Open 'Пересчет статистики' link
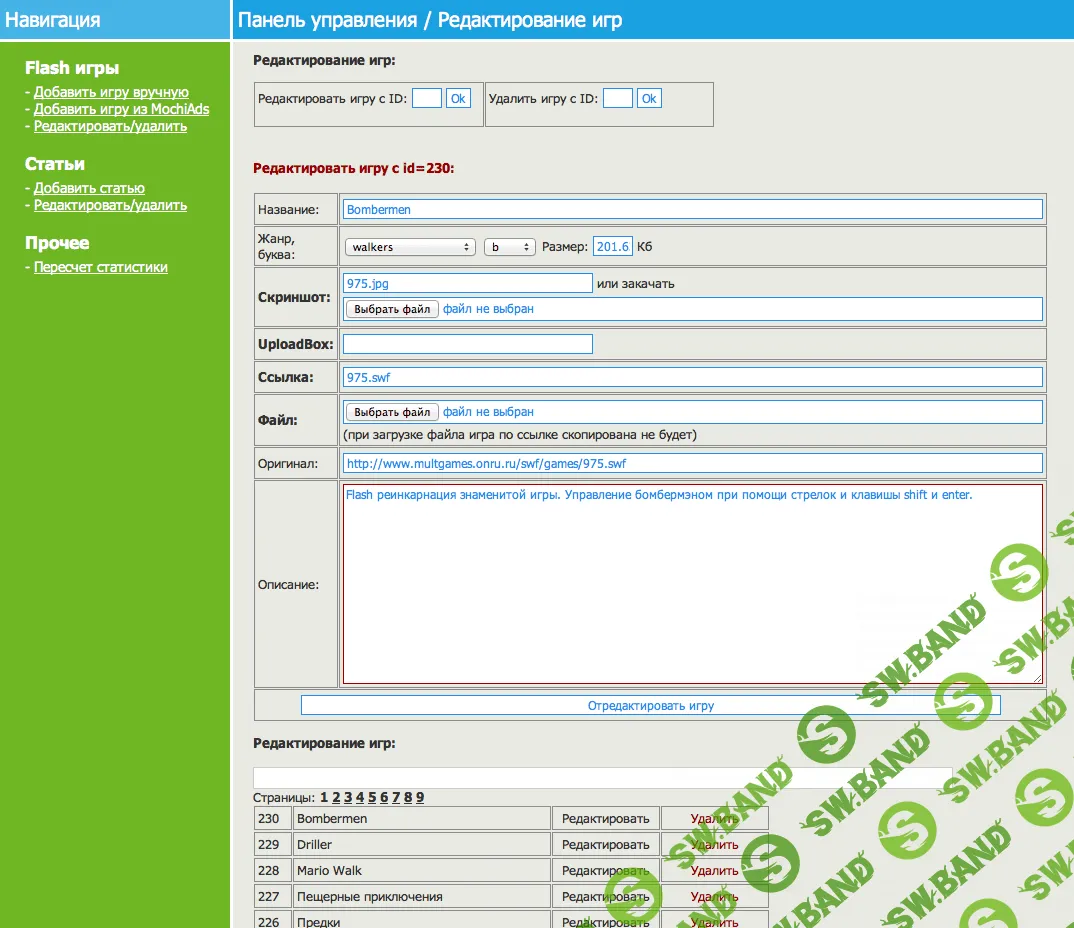Viewport: 1074px width, 928px height. [x=100, y=267]
